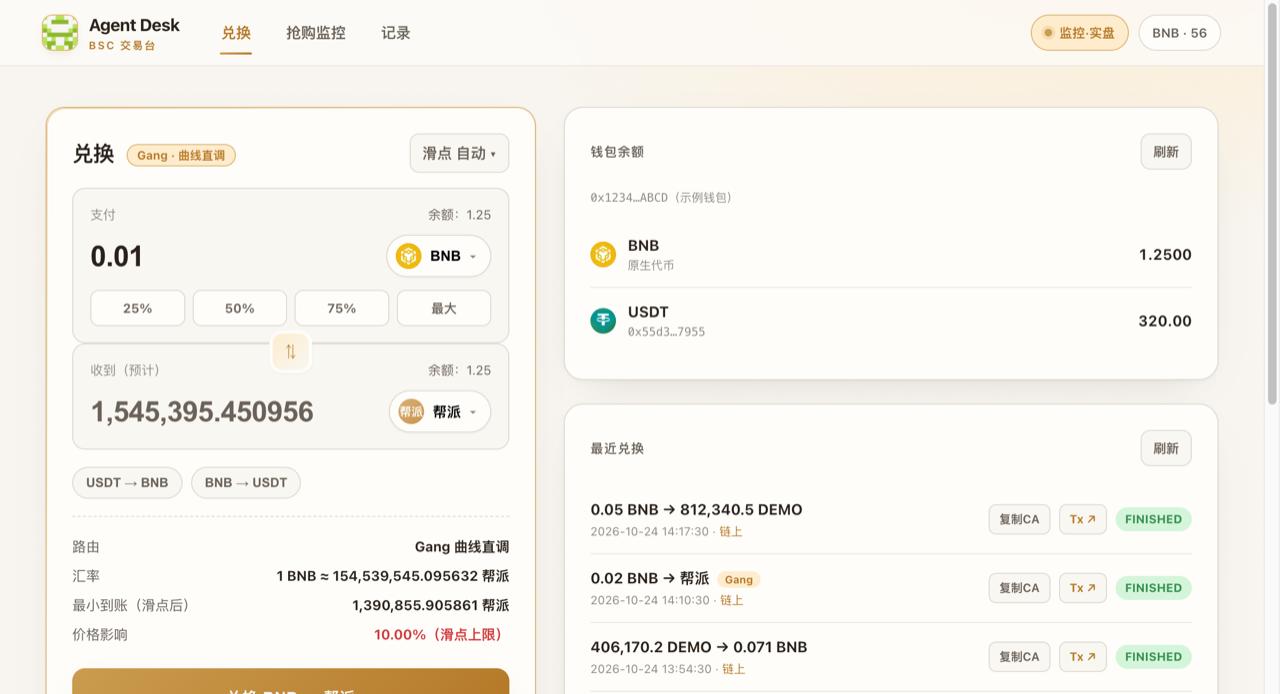This screenshot has width=1280, height=694.
Task: Click the estimated receive amount 1,545,395.450956
Action: coord(202,412)
